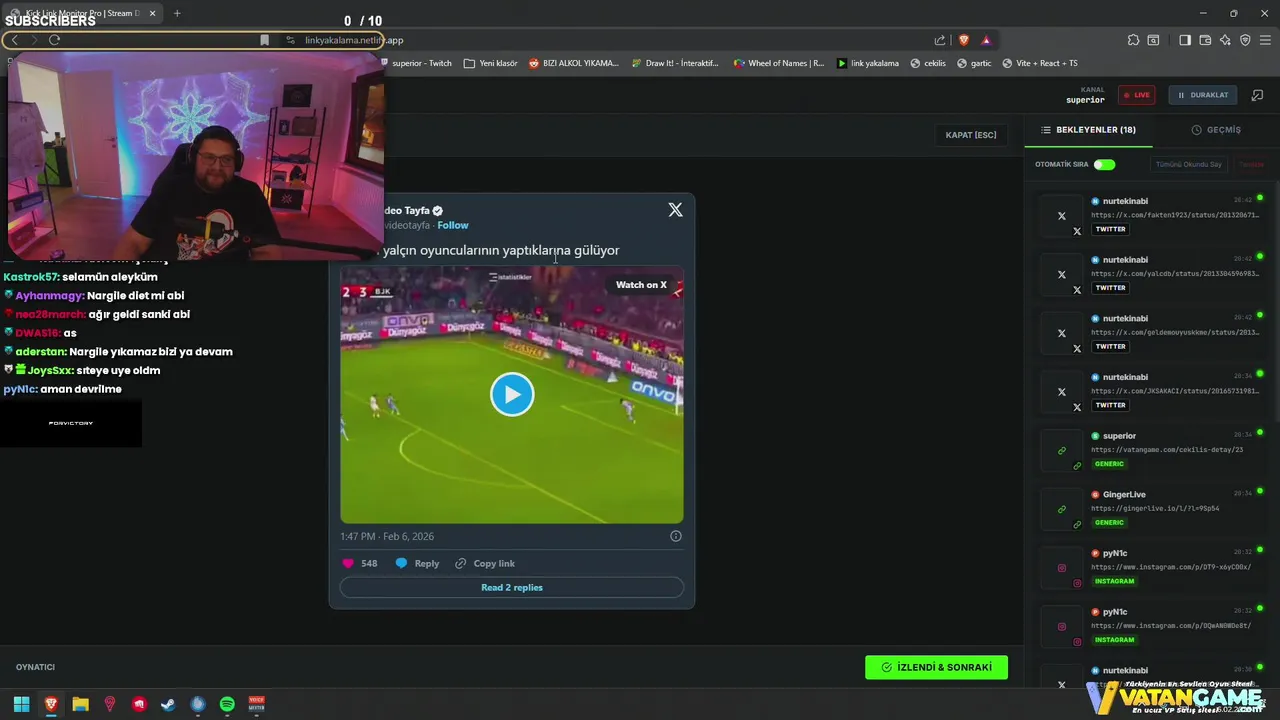Click the link thumbnail of vatangame.com entry
Viewport: 1280px width, 720px height.
1062,451
